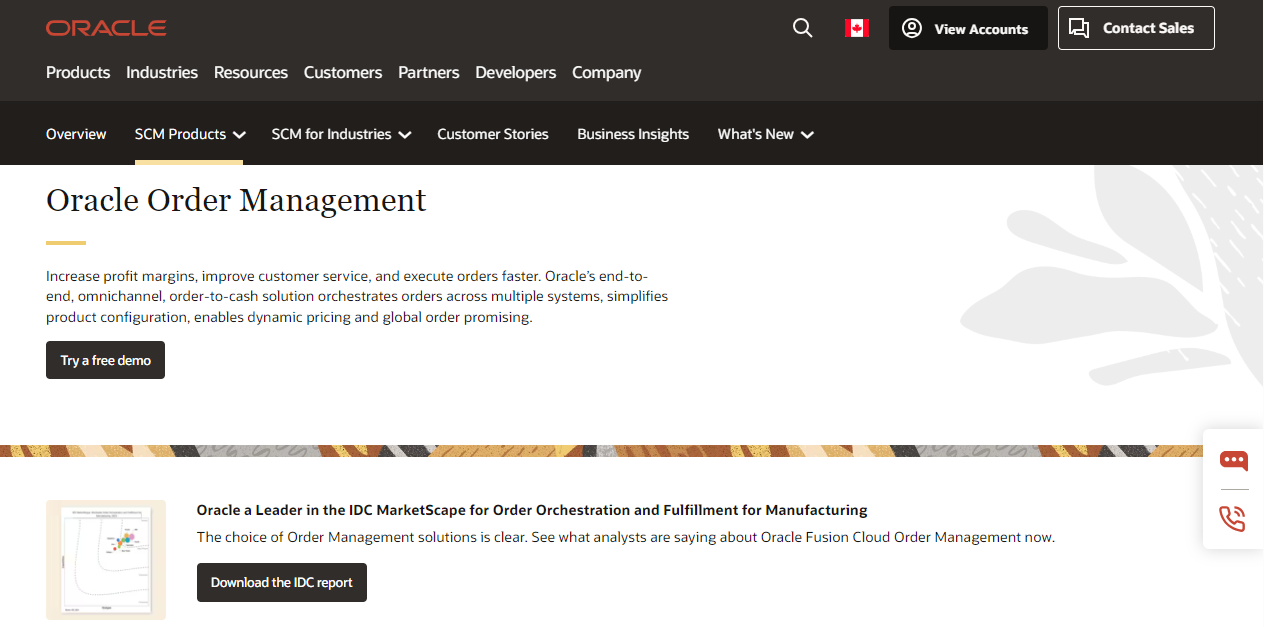This screenshot has width=1264, height=627.
Task: Click the Oracle Order Management heading
Action: tap(236, 200)
